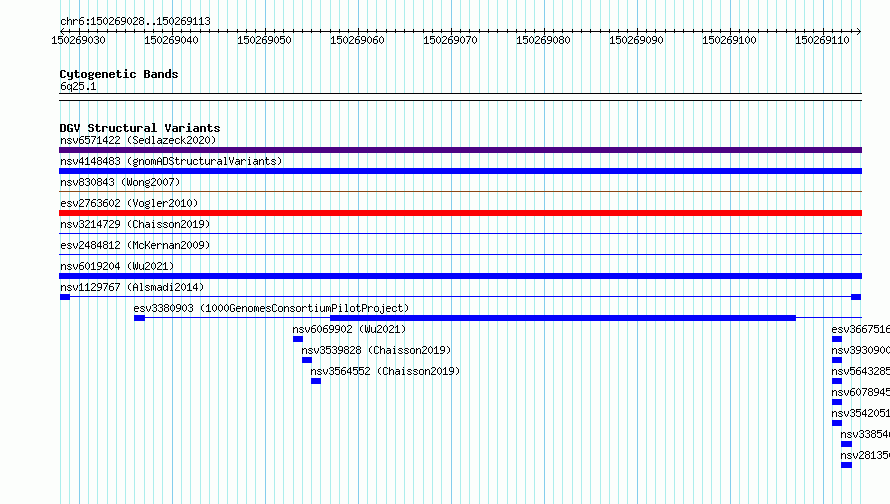Click the thick blue bar under nsv6019204
The width and height of the screenshot is (890, 504).
460,276
